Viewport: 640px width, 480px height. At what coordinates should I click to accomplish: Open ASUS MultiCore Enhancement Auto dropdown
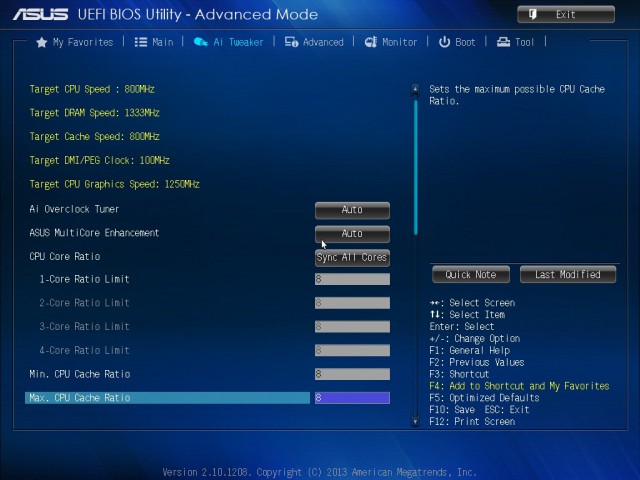pyautogui.click(x=352, y=234)
